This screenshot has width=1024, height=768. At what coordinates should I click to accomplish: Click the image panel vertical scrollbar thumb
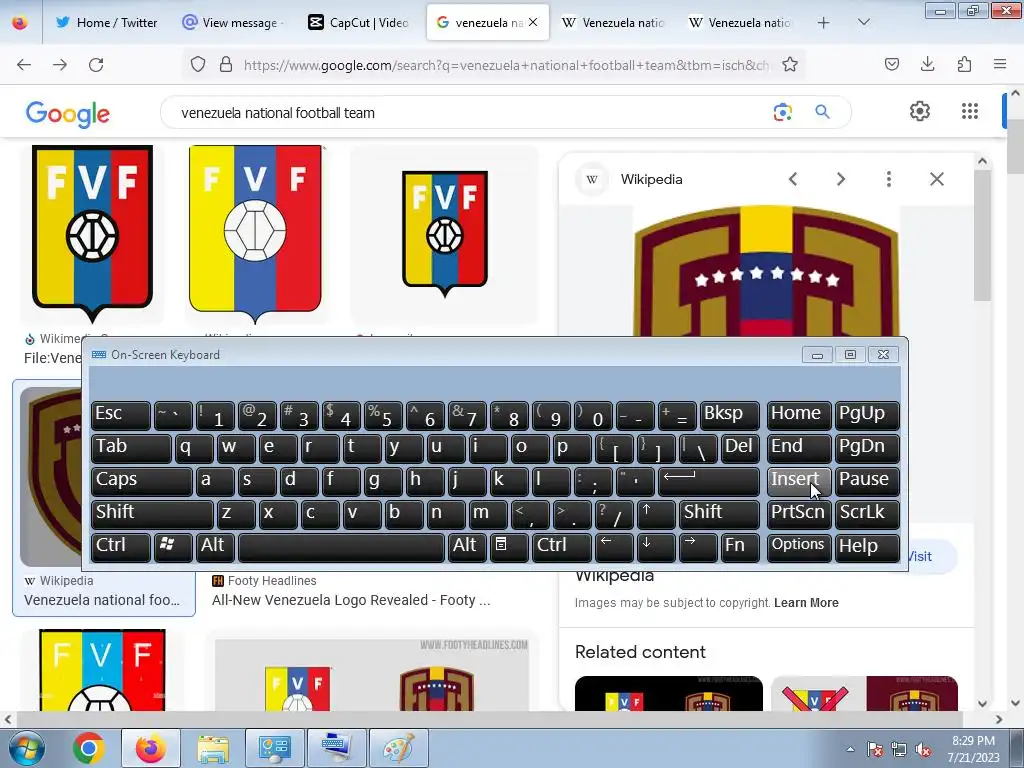982,236
